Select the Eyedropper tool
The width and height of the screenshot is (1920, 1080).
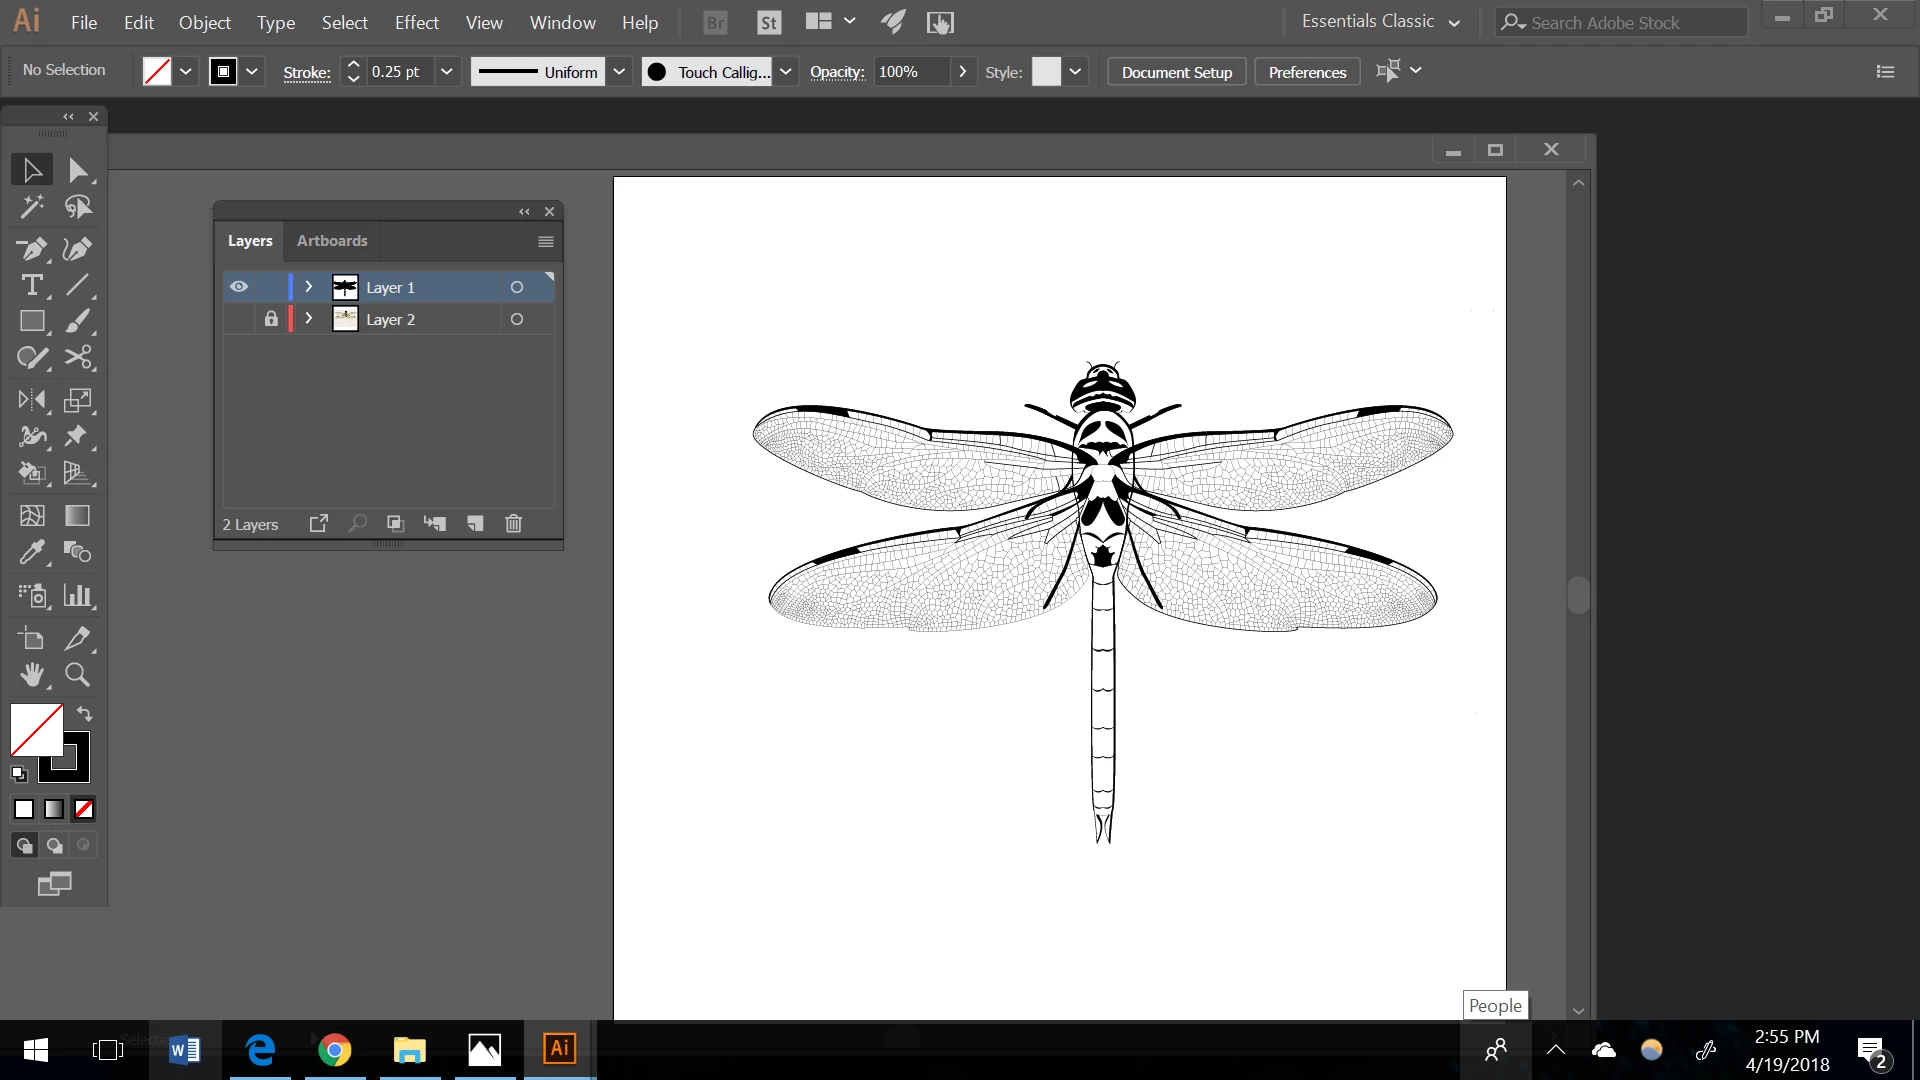[31, 552]
